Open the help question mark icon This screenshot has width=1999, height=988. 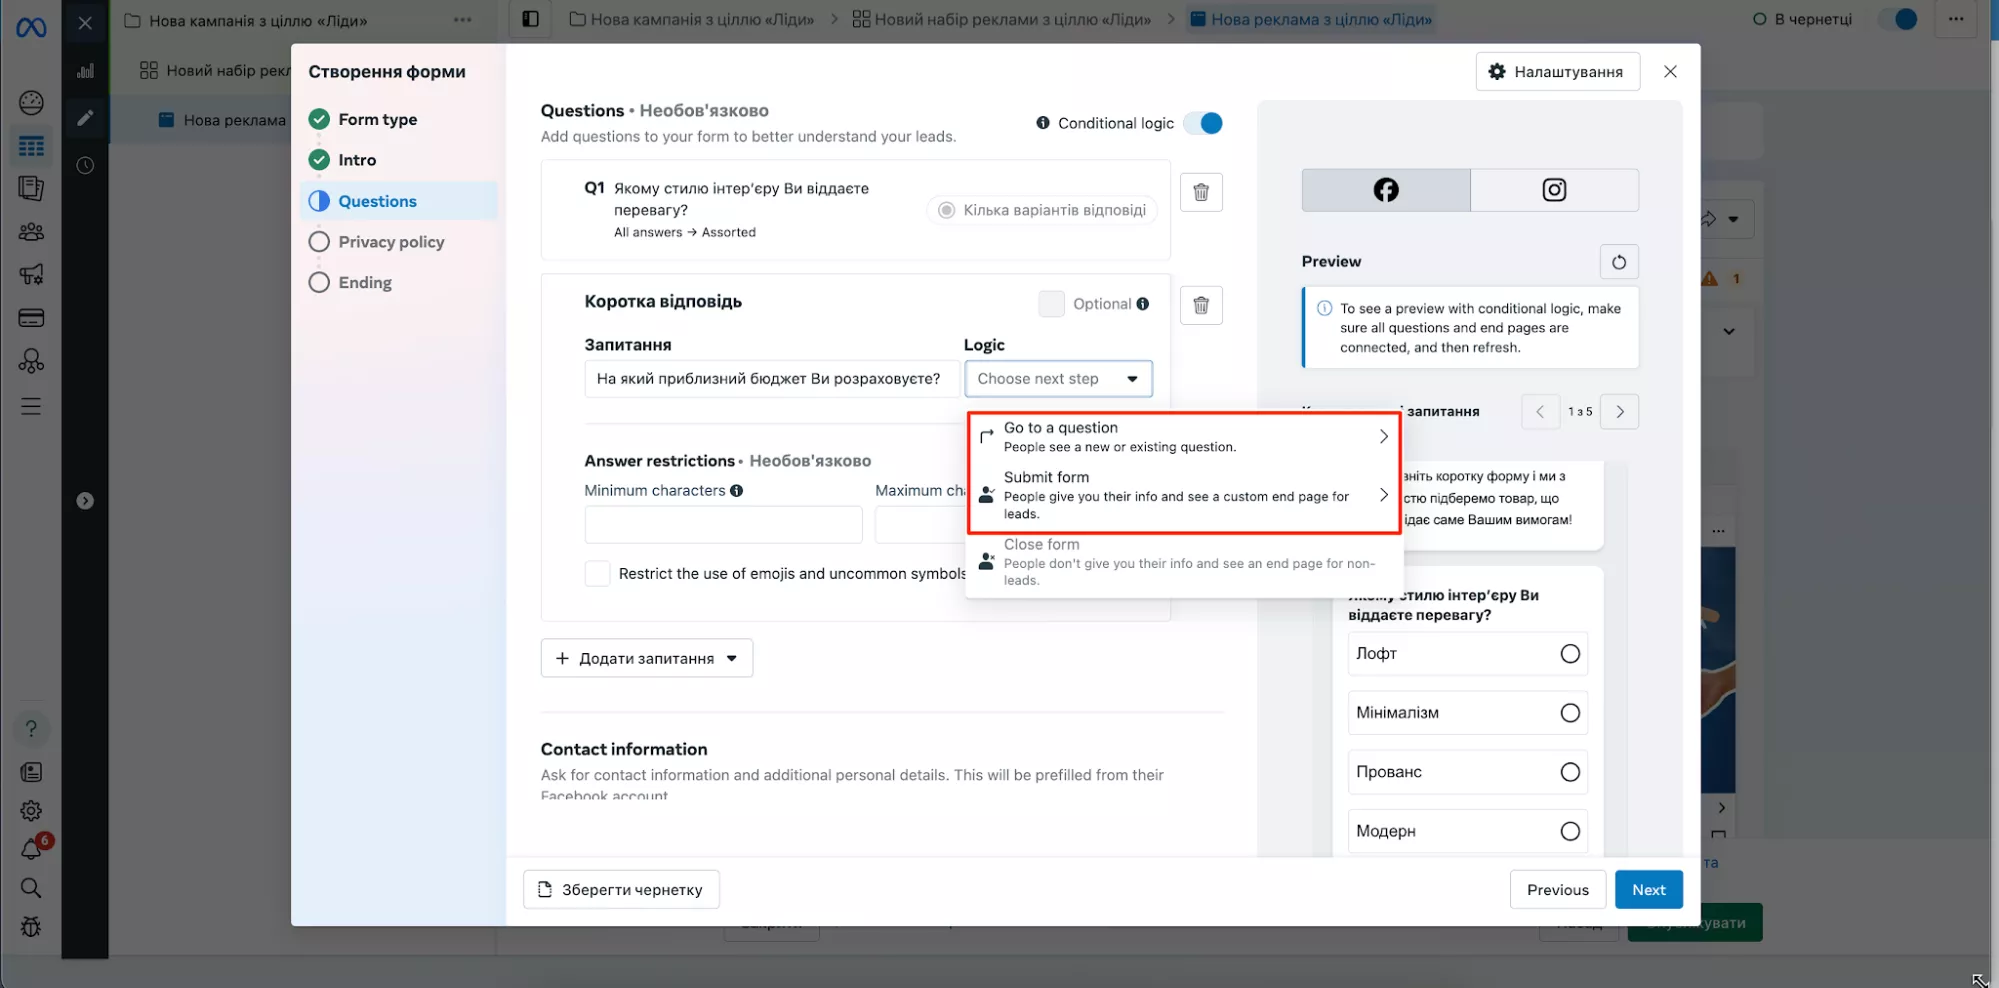point(31,729)
